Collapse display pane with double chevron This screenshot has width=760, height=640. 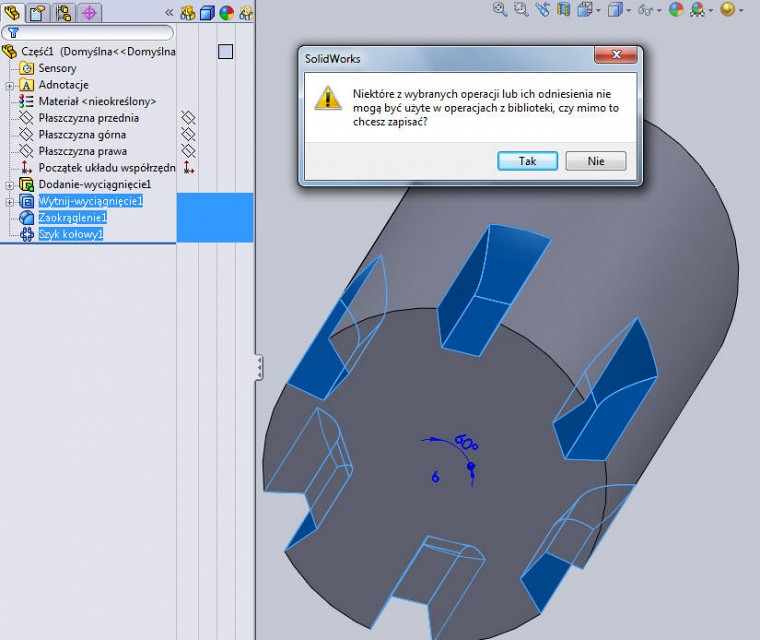[x=169, y=13]
